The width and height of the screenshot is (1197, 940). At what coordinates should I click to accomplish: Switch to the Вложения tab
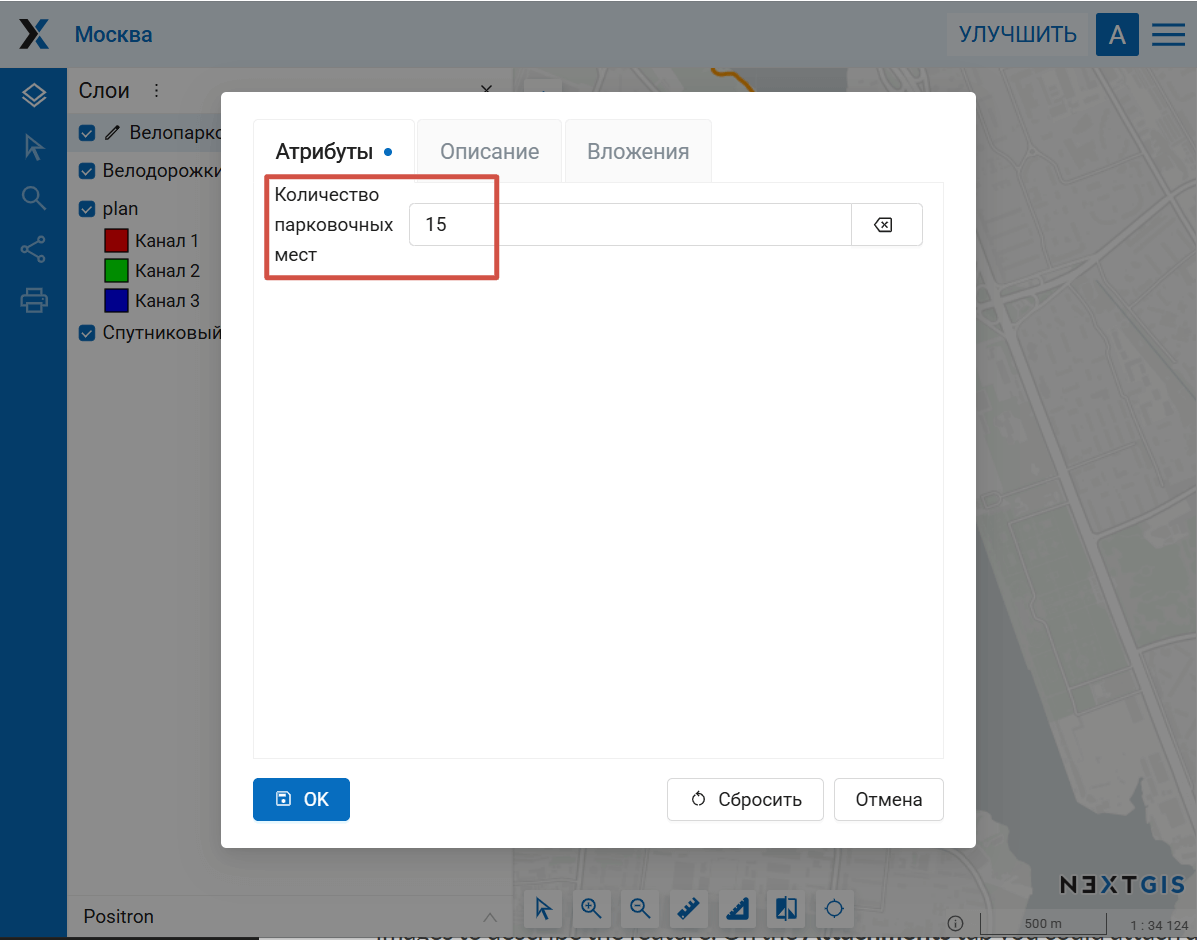(x=638, y=152)
